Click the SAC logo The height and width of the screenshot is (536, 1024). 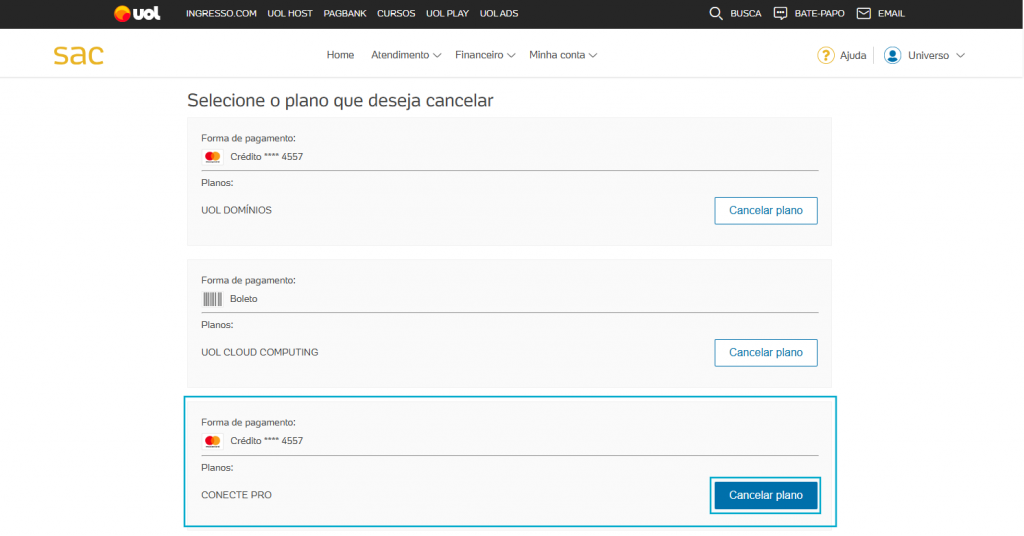click(78, 55)
